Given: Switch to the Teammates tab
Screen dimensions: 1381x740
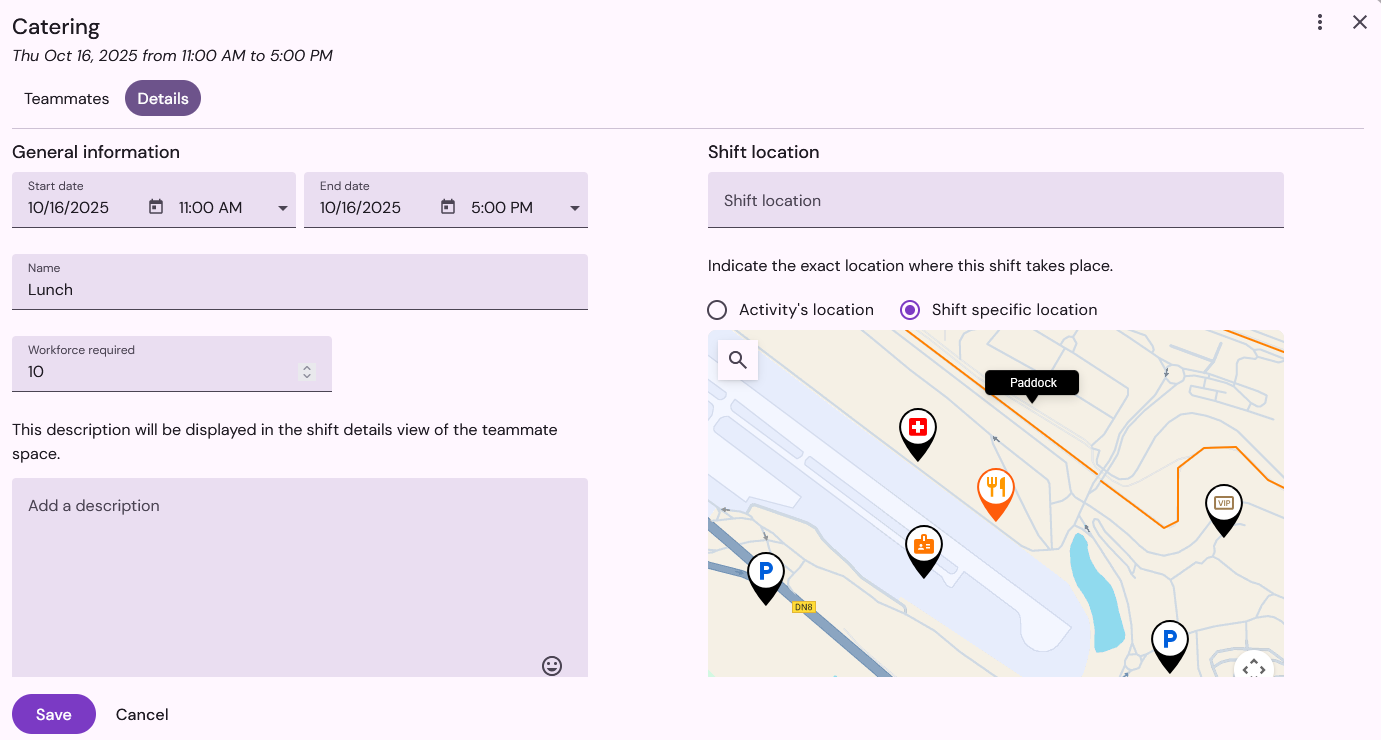Looking at the screenshot, I should click(x=67, y=98).
